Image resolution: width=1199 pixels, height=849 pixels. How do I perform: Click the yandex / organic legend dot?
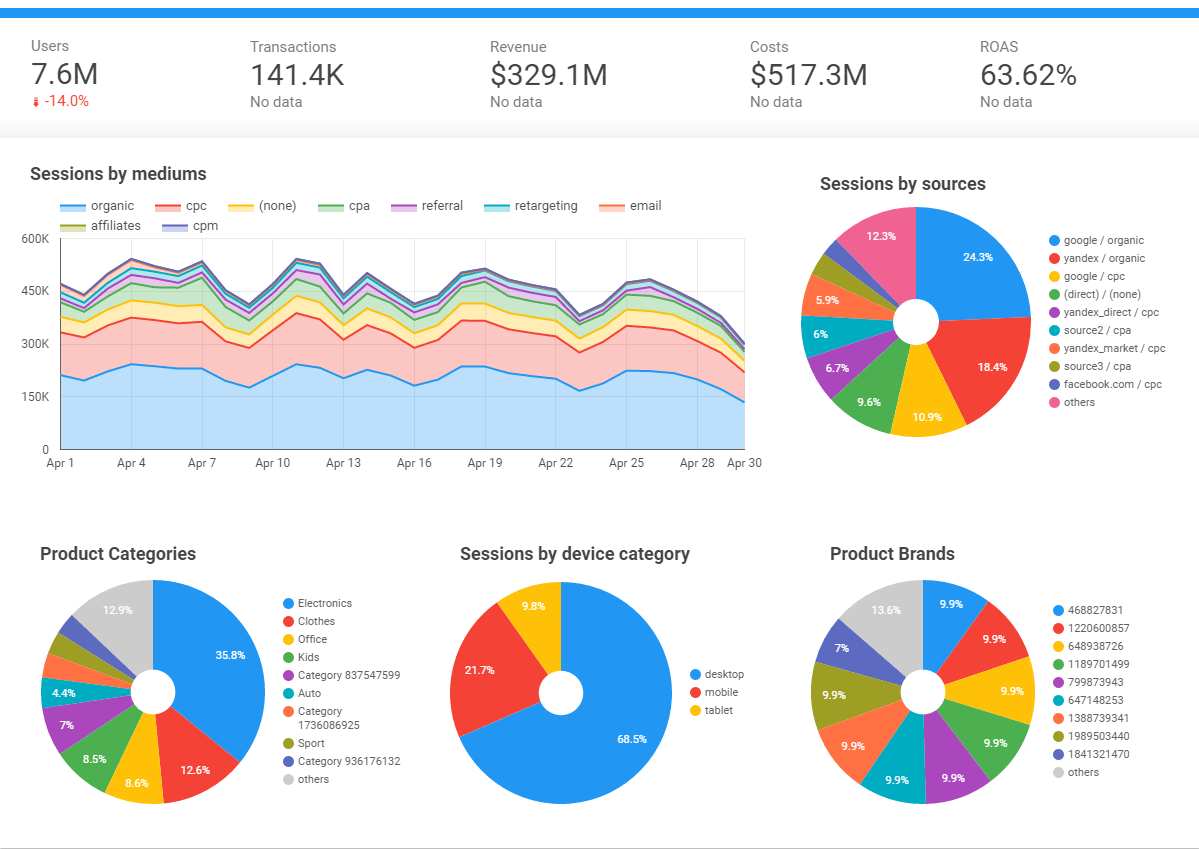click(x=1054, y=259)
